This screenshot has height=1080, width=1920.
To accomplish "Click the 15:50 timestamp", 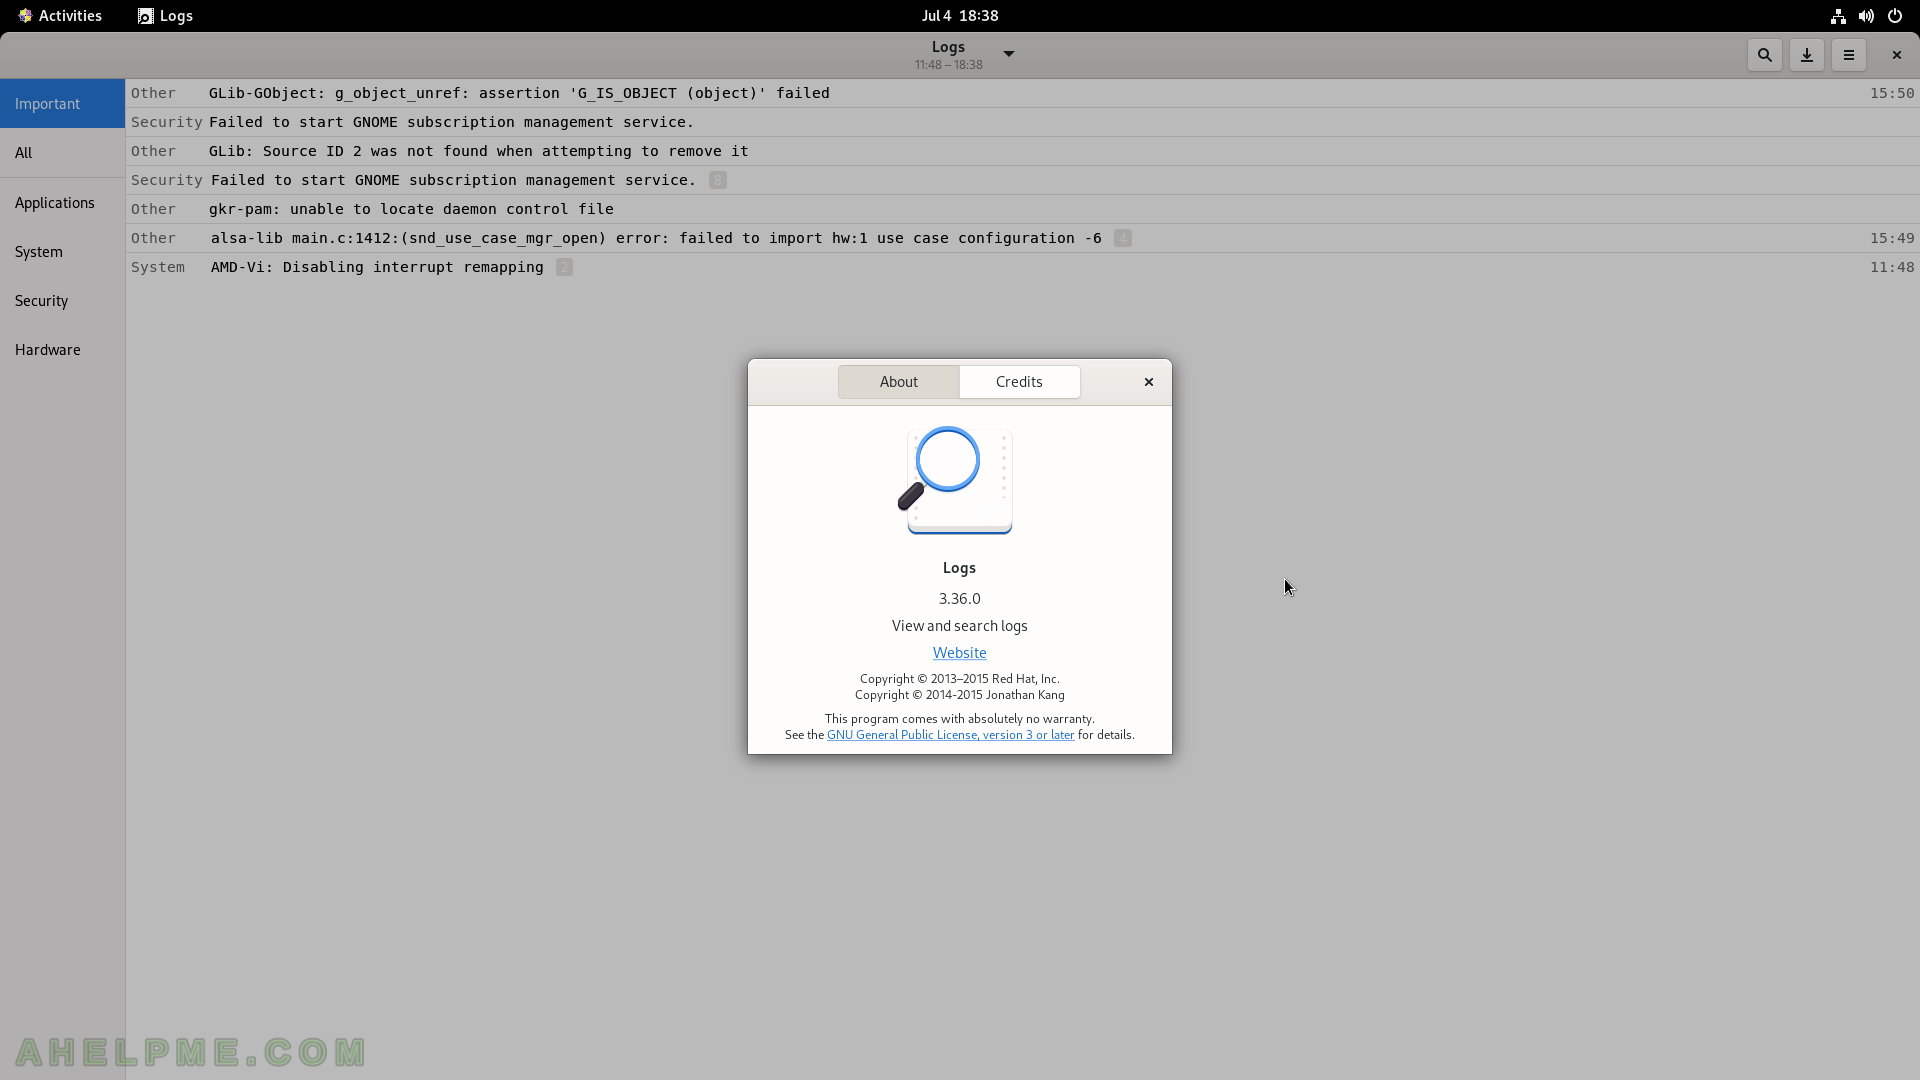I will pos(1892,93).
